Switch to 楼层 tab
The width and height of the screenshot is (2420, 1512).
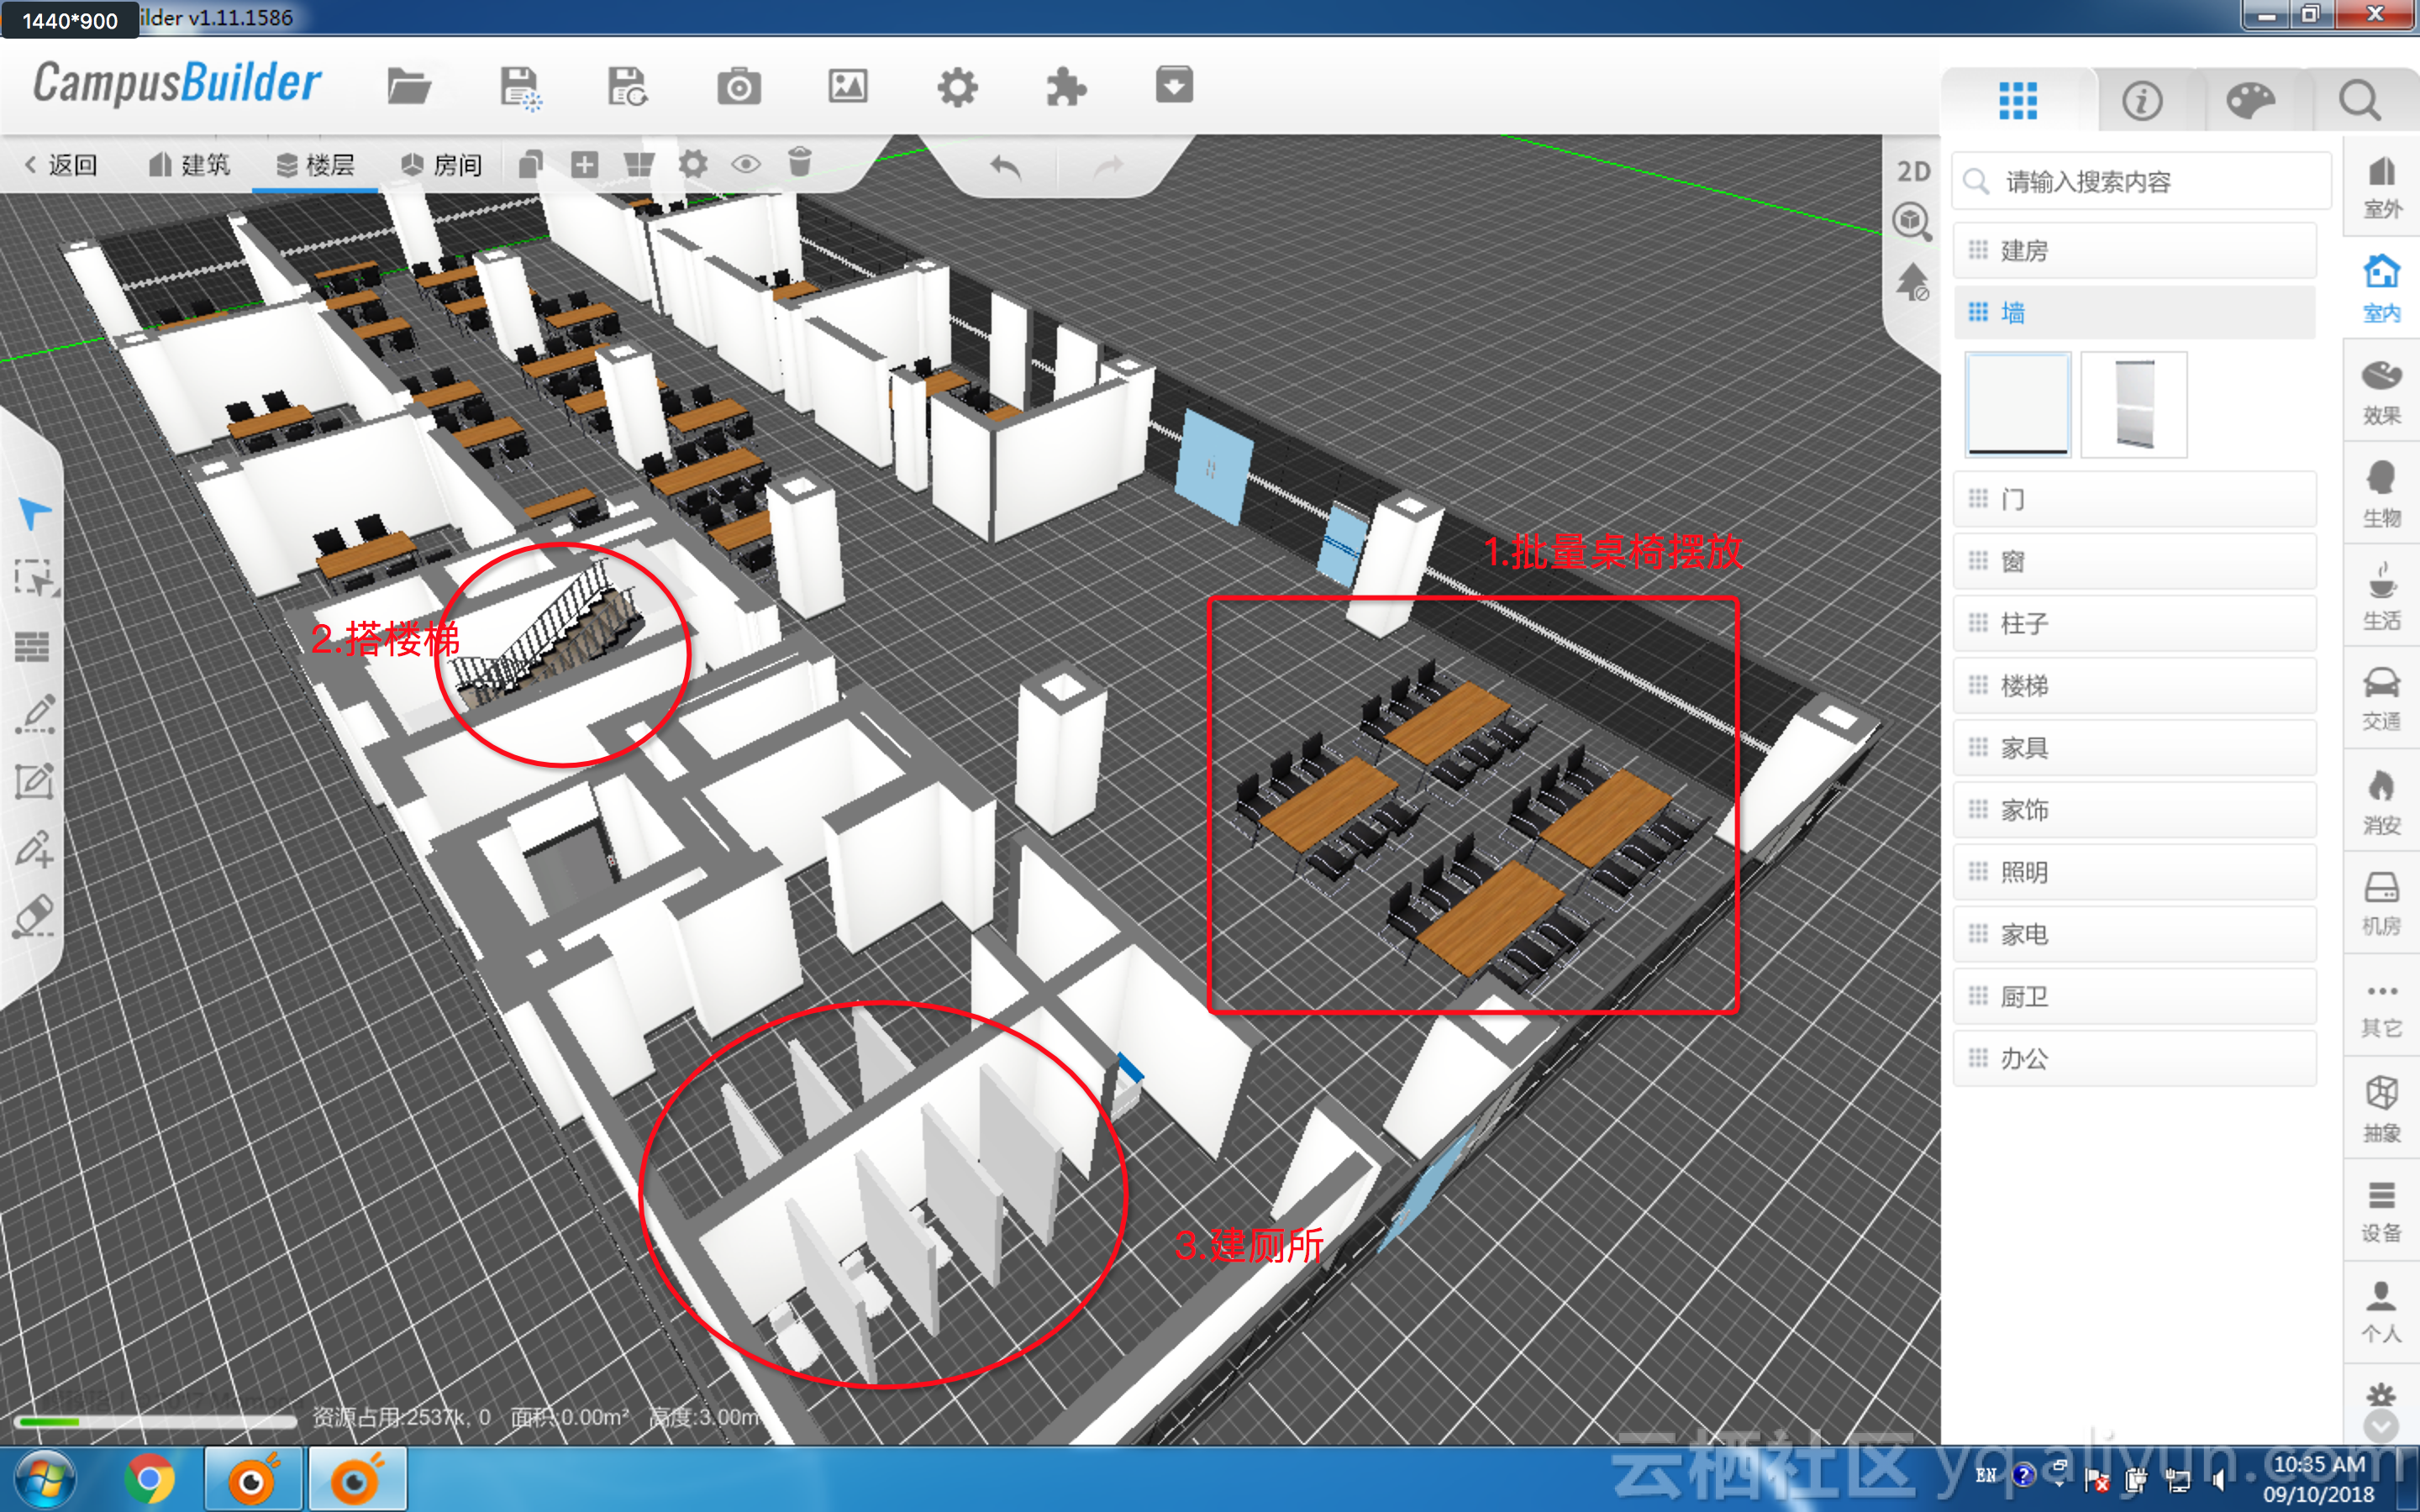(315, 165)
